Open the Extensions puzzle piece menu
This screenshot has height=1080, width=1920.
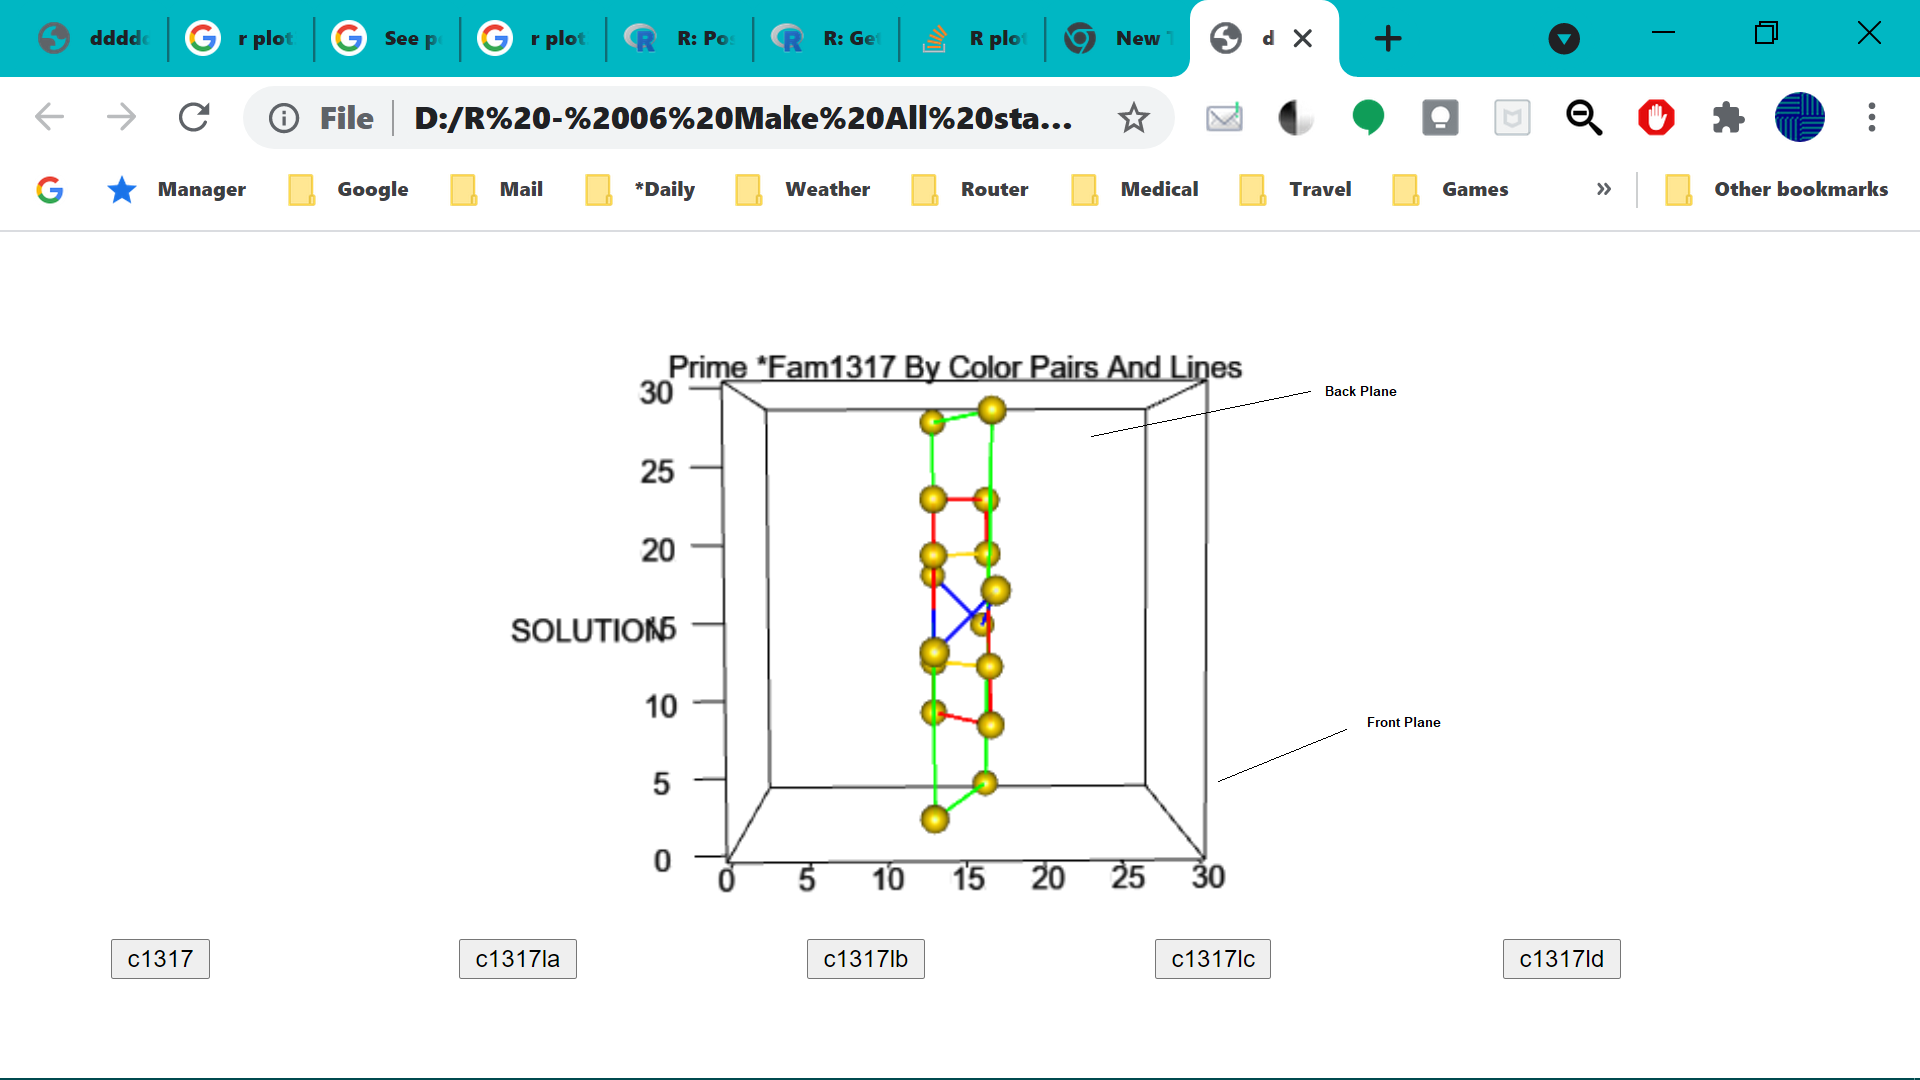pos(1728,118)
